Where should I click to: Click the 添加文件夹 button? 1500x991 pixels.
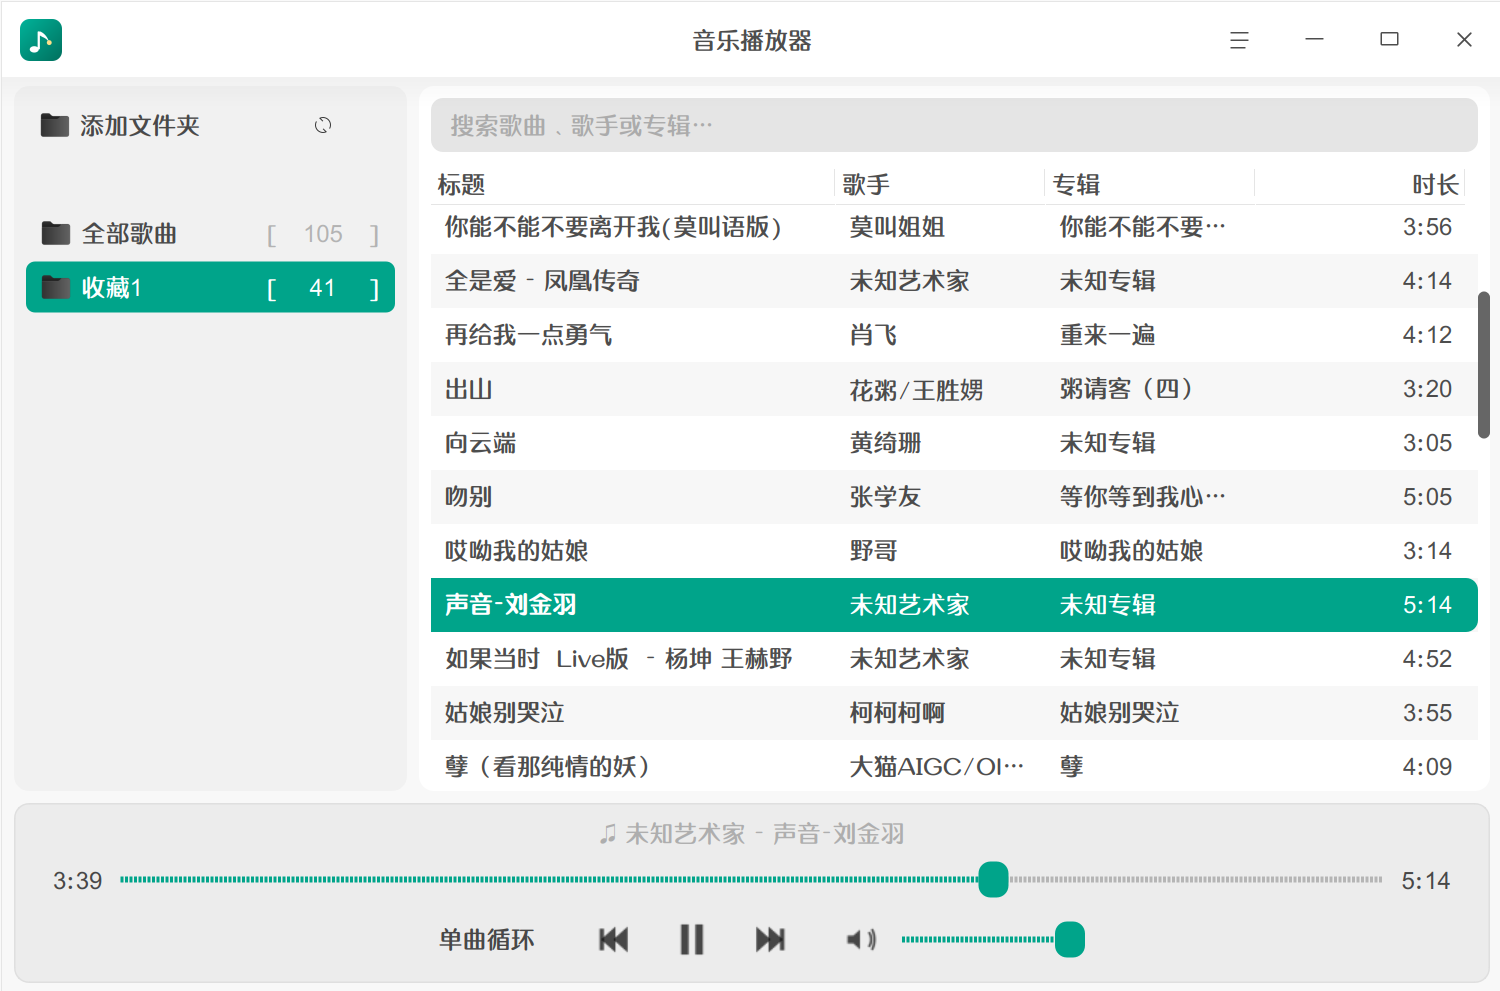(120, 125)
